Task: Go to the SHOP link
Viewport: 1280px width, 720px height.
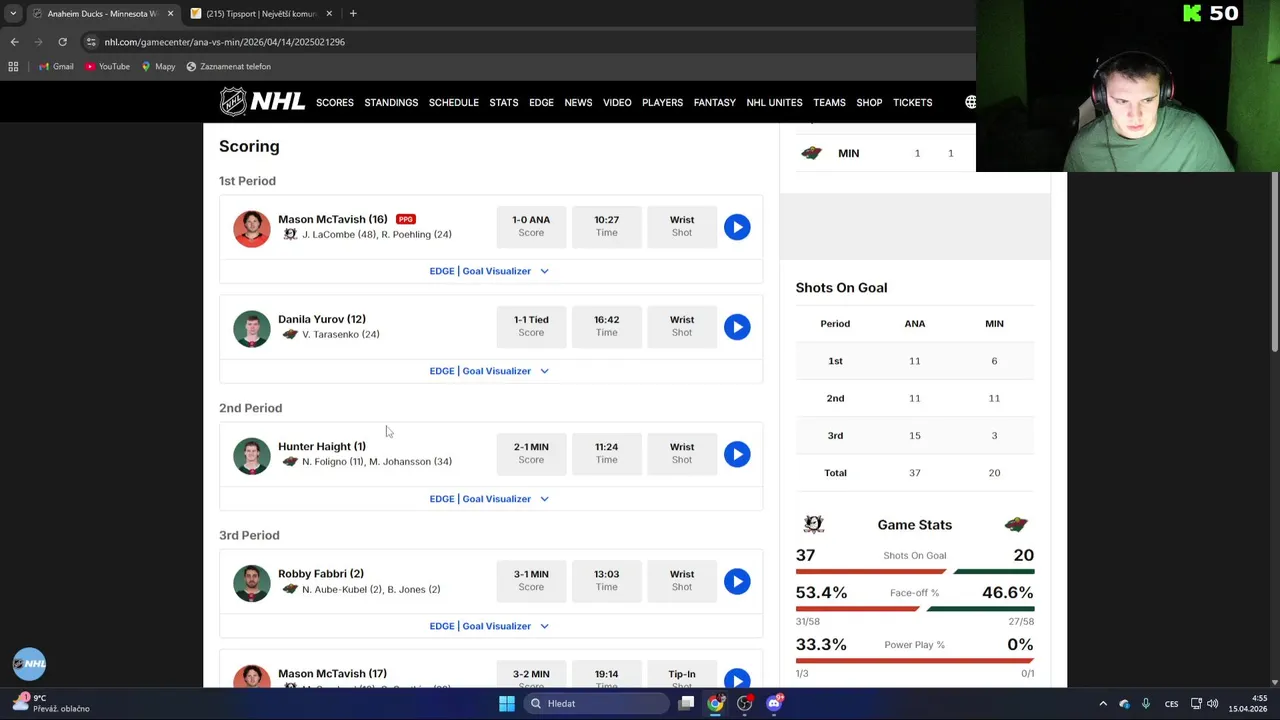Action: (869, 102)
